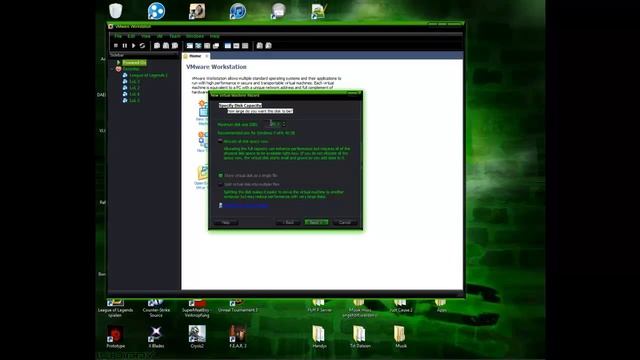The height and width of the screenshot is (360, 640).
Task: Open the Recycle Bin desktop icon
Action: coord(116,11)
